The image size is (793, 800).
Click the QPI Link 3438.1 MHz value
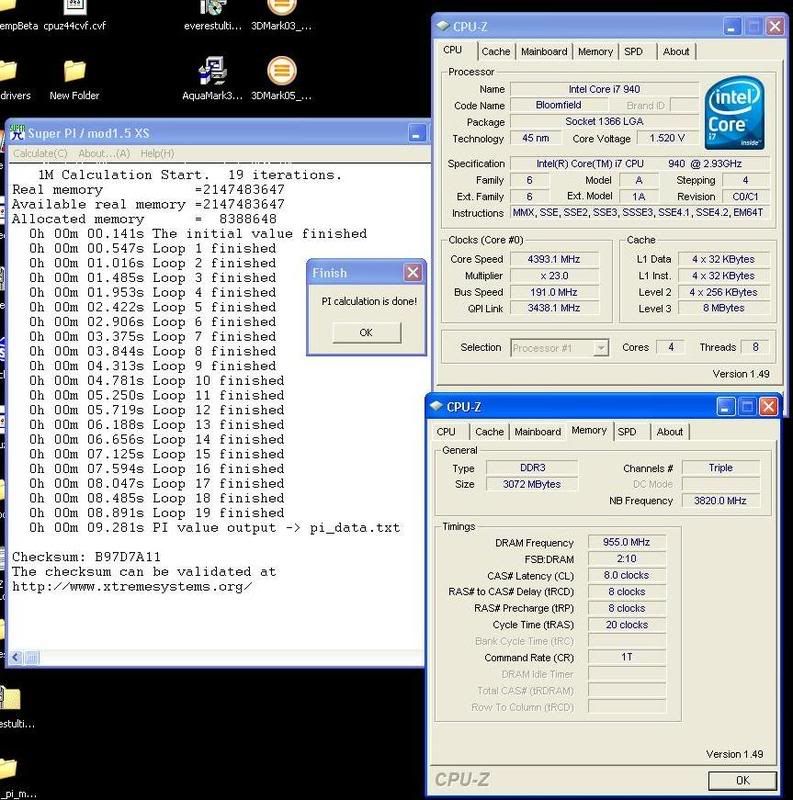point(554,308)
